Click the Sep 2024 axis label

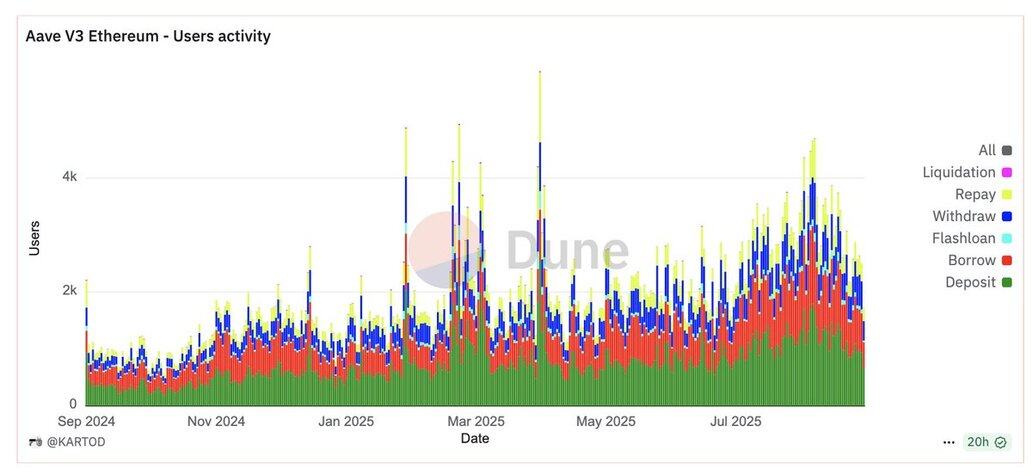click(86, 421)
